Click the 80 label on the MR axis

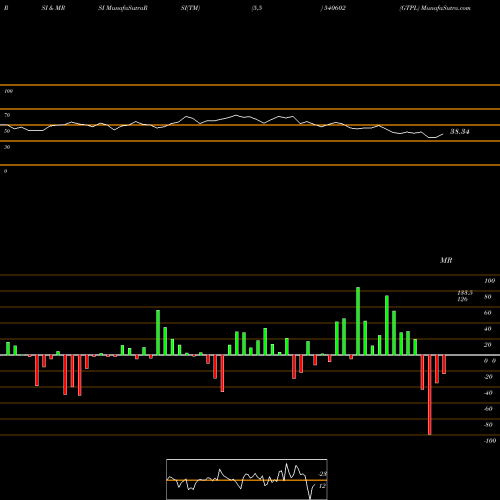tap(488, 297)
